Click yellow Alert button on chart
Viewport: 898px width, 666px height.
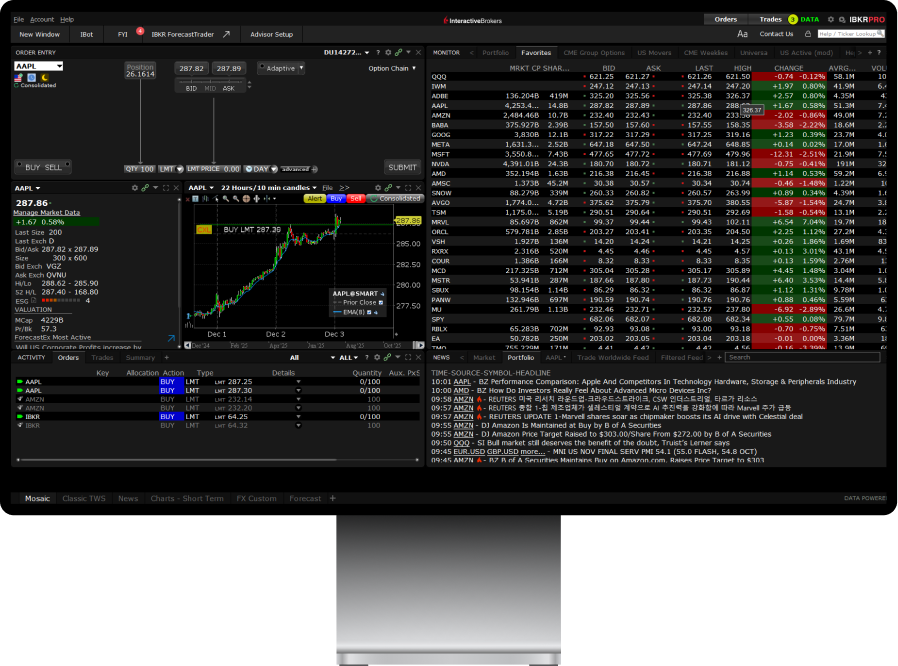(x=314, y=198)
